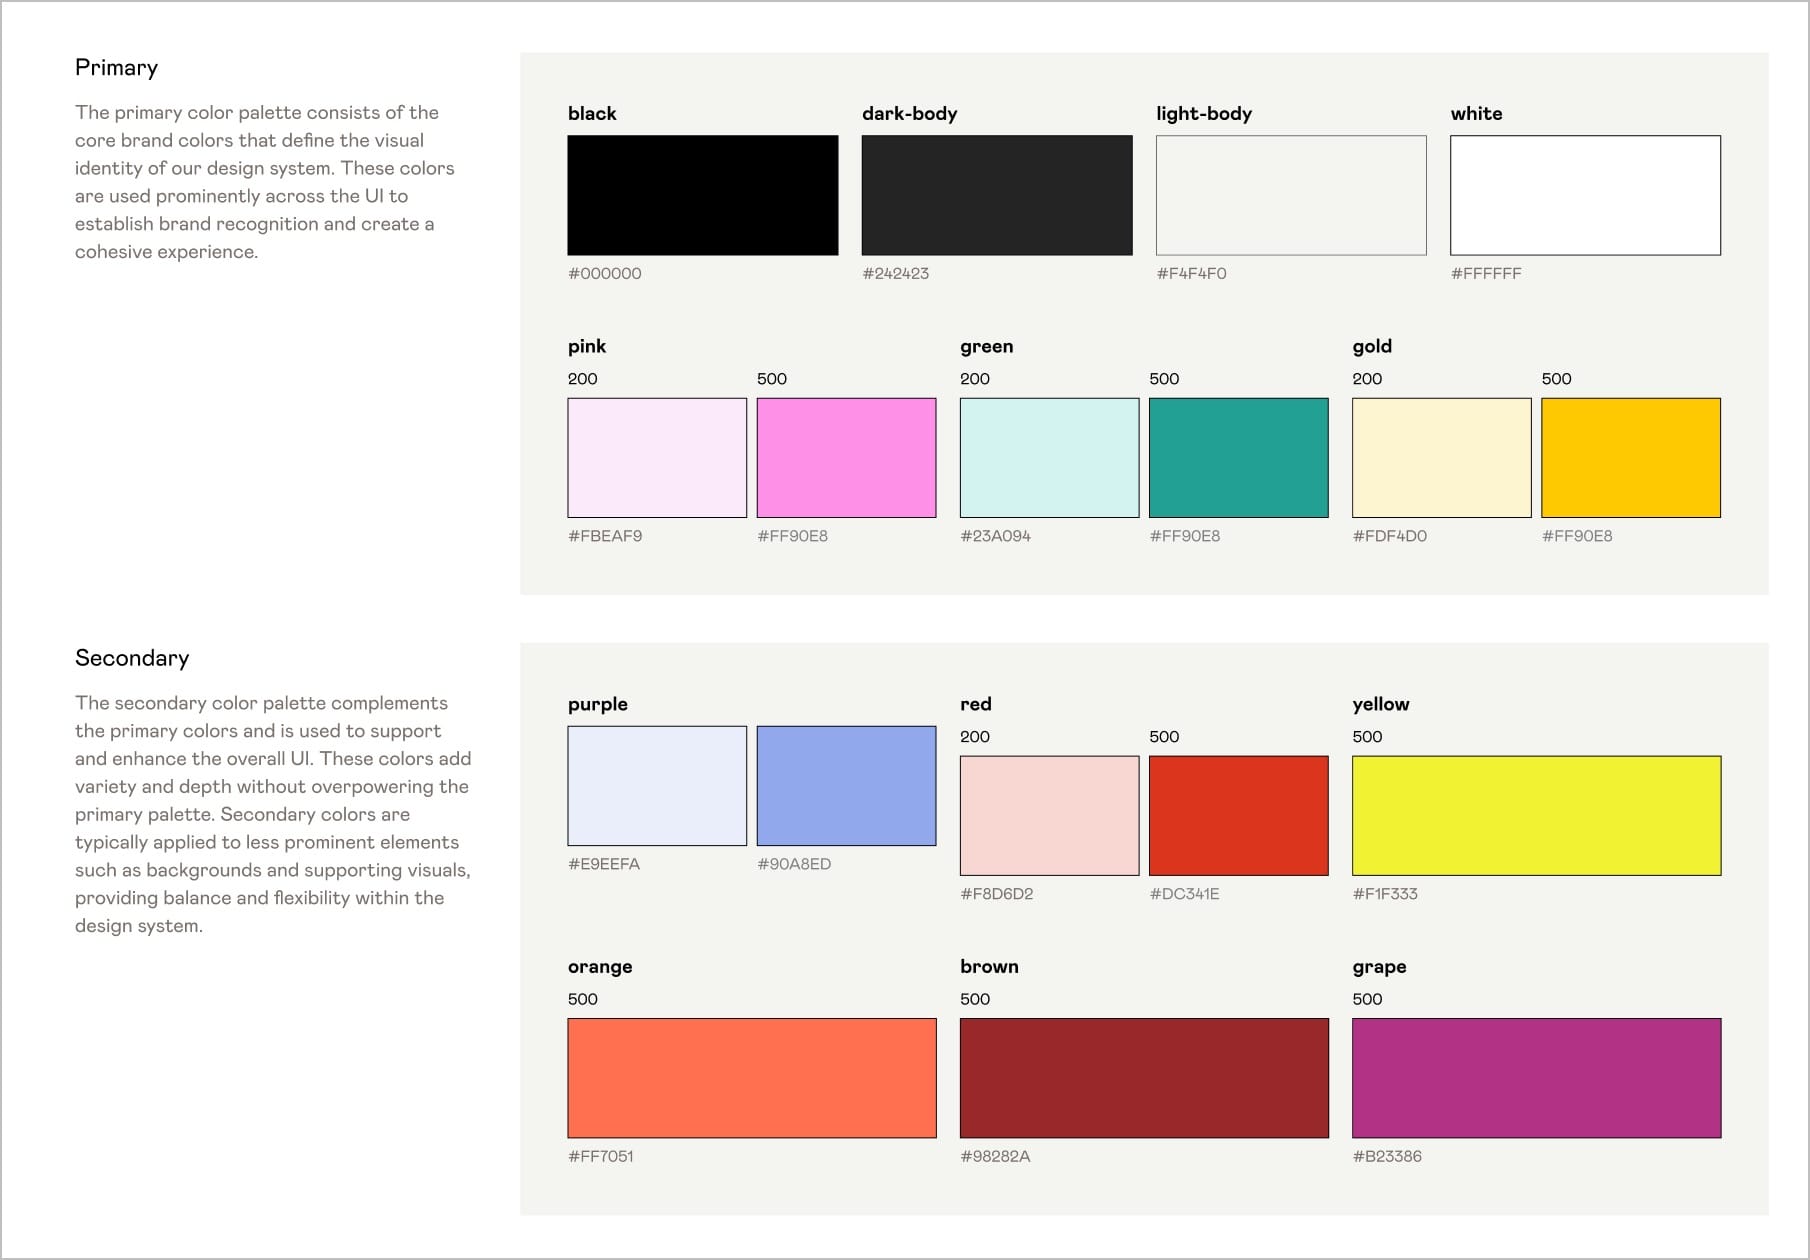1810x1260 pixels.
Task: Choose the grape 500 swatch
Action: click(1536, 1077)
